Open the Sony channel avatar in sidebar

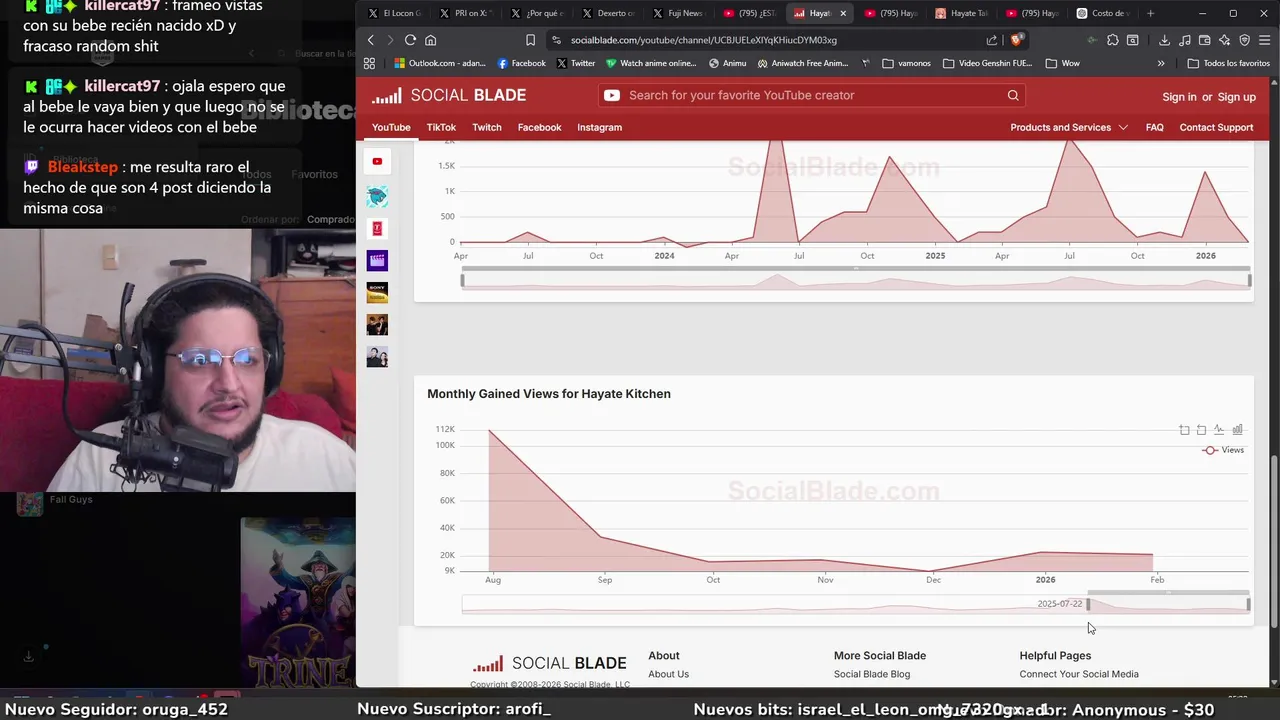pos(377,292)
